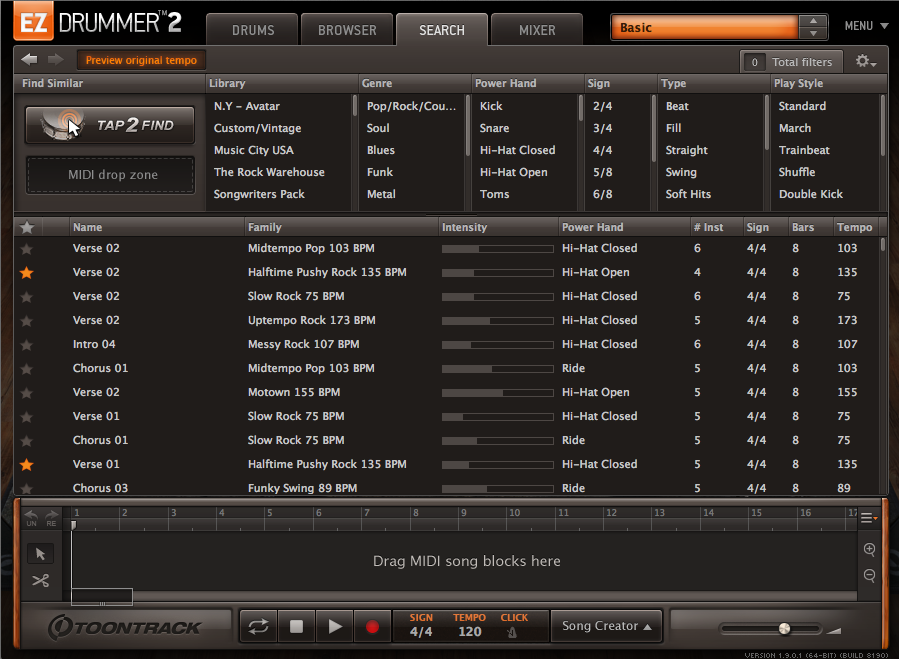
Task: Expand the Song Creator panel
Action: tap(606, 625)
